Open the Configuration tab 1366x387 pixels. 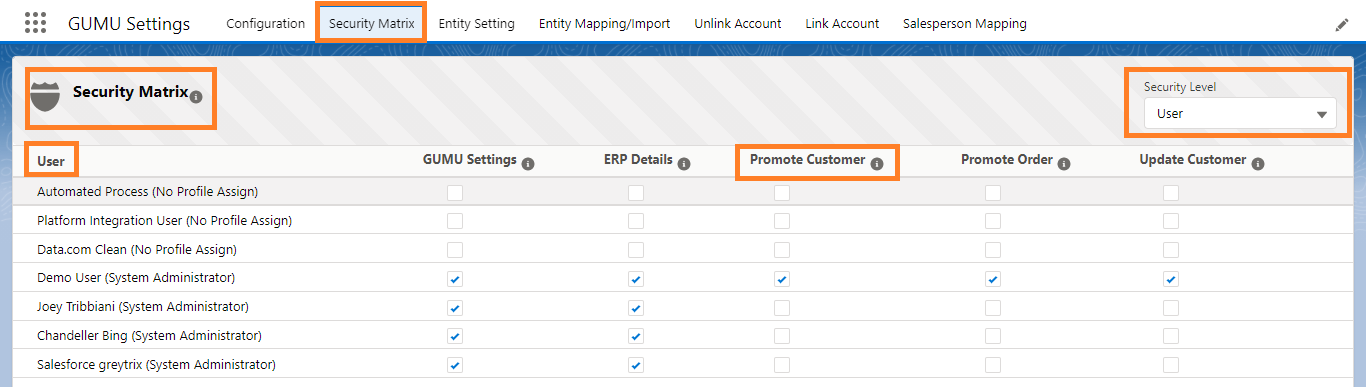(x=266, y=23)
